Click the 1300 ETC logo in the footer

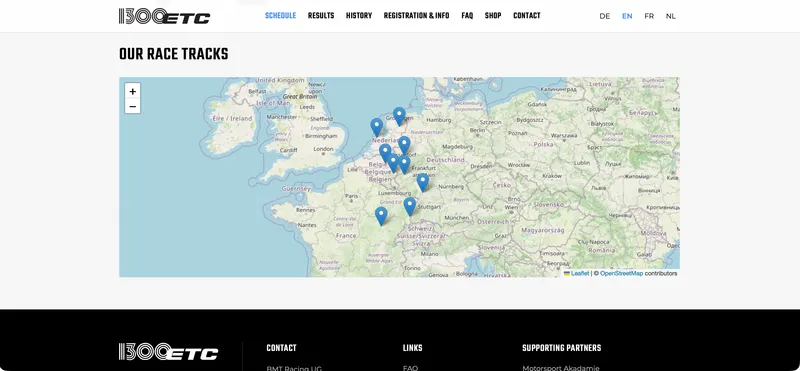pyautogui.click(x=168, y=352)
